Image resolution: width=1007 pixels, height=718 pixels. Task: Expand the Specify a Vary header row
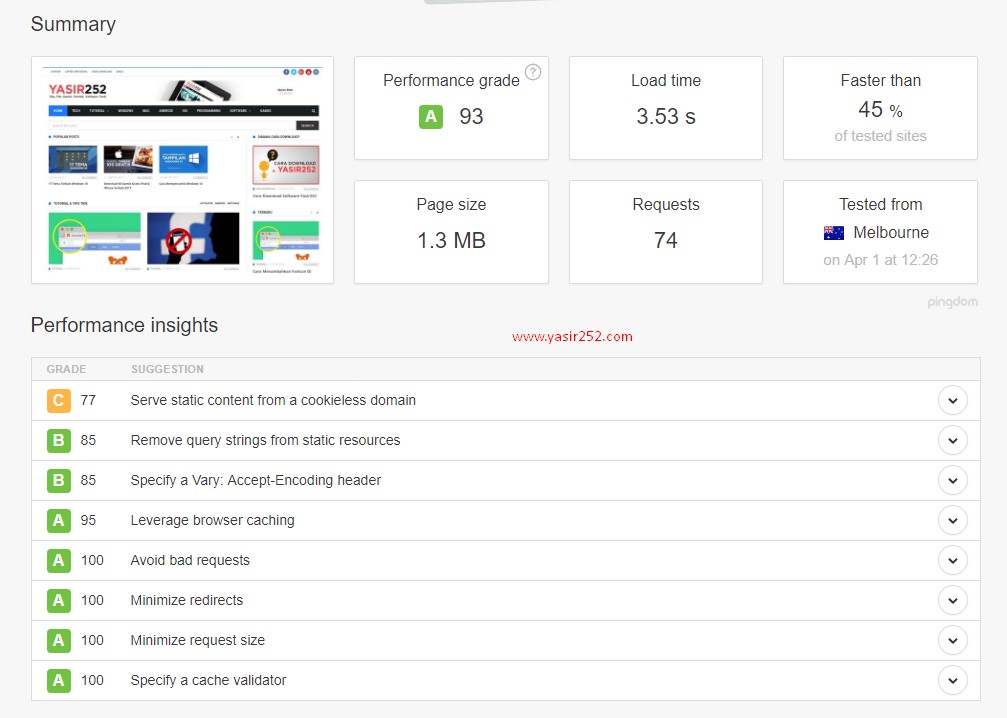953,480
